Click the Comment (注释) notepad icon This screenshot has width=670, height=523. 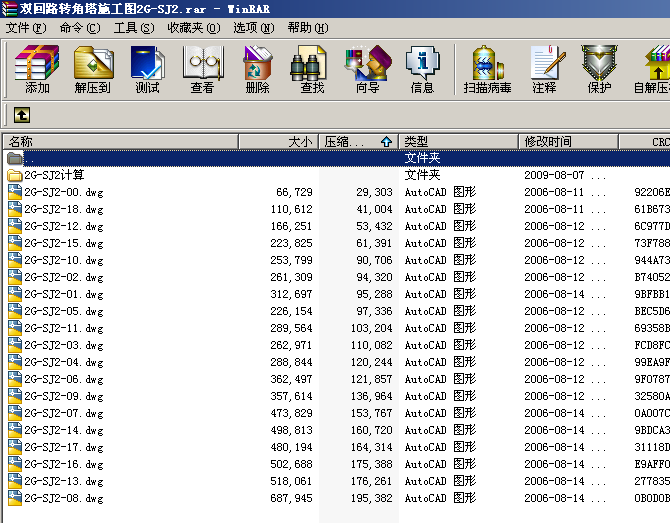click(548, 63)
